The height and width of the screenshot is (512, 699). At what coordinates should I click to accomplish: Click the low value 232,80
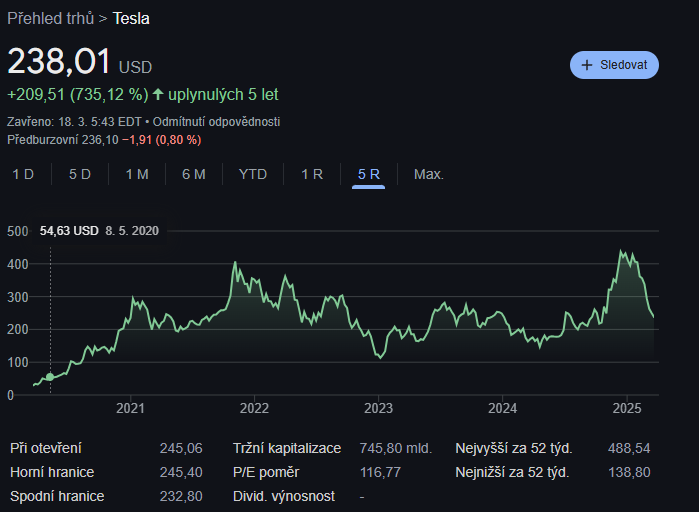pyautogui.click(x=181, y=496)
